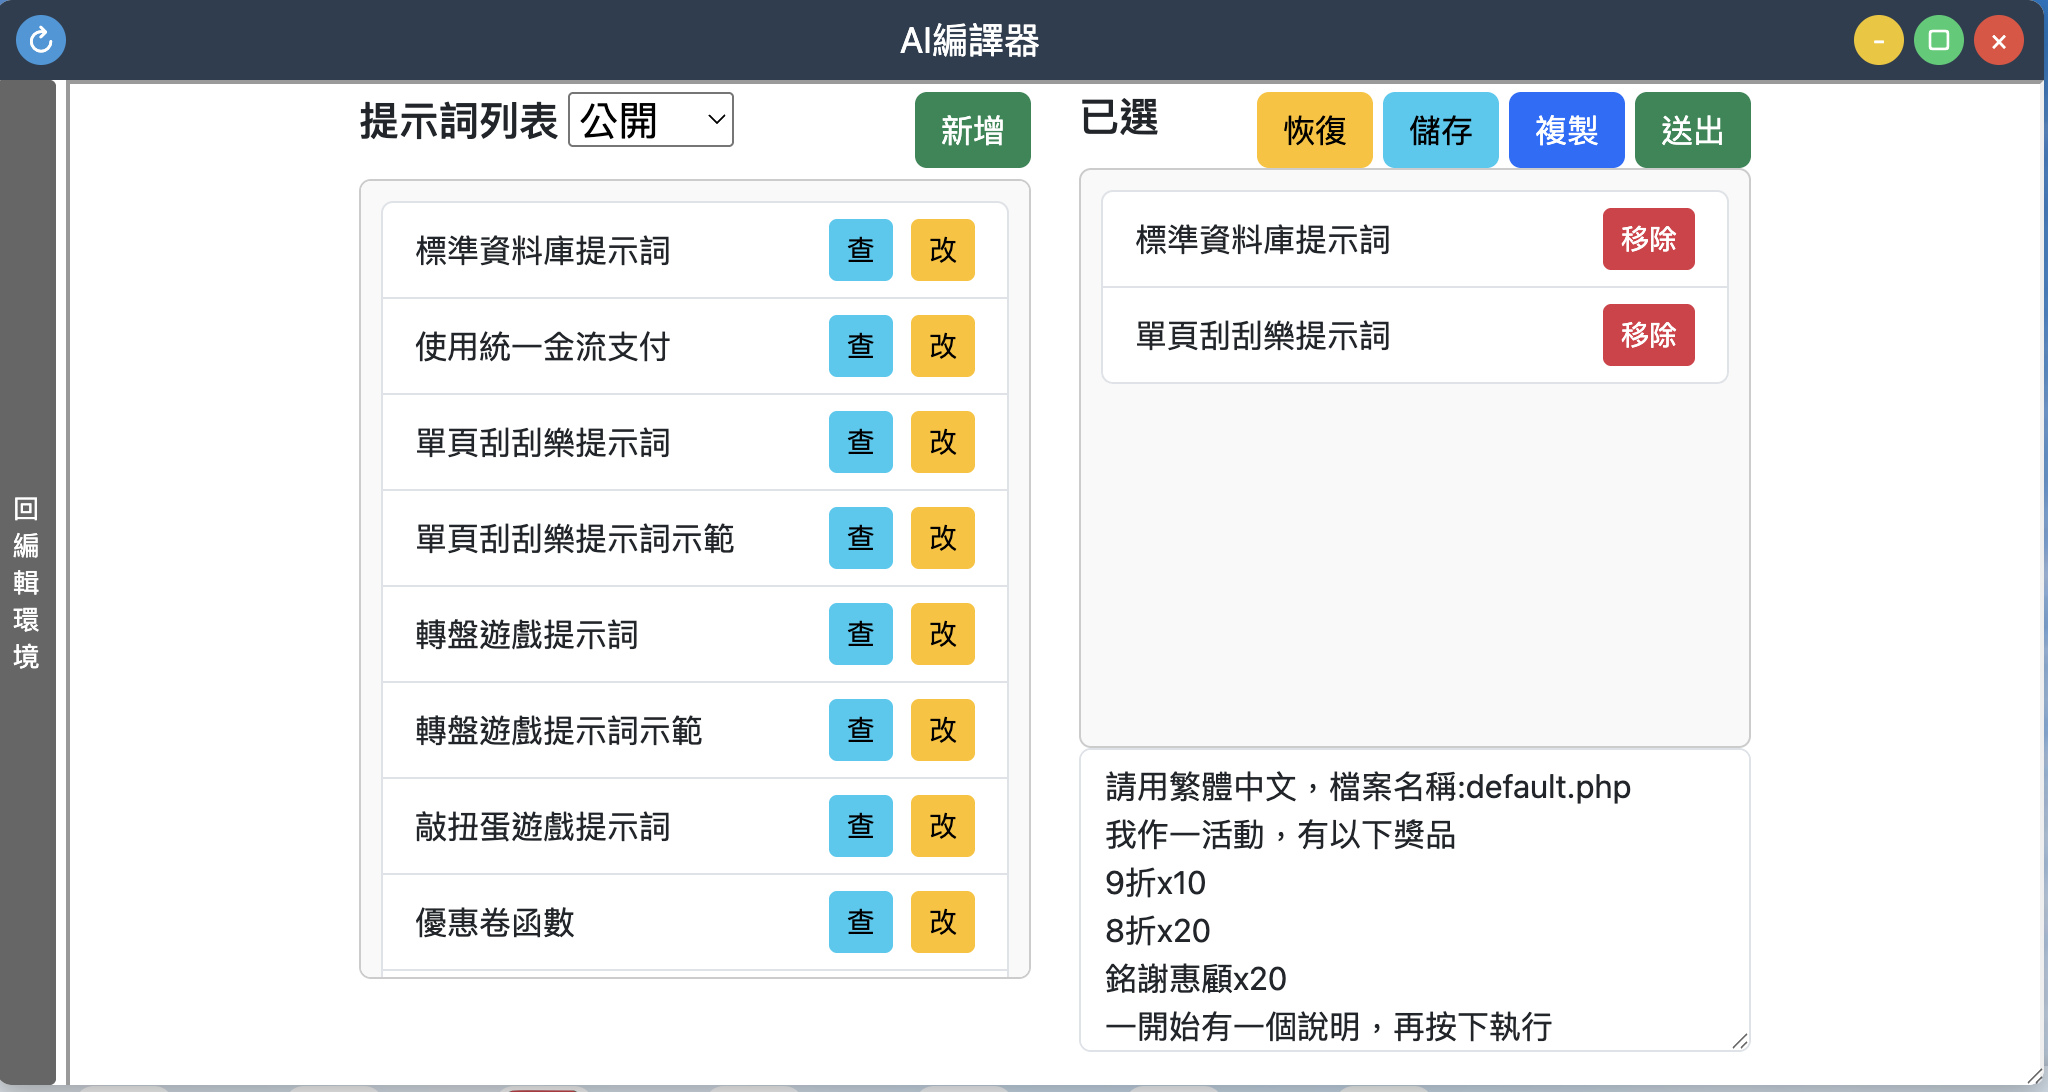Click the refresh icon in title bar
Image resolution: width=2048 pixels, height=1092 pixels.
pyautogui.click(x=41, y=41)
